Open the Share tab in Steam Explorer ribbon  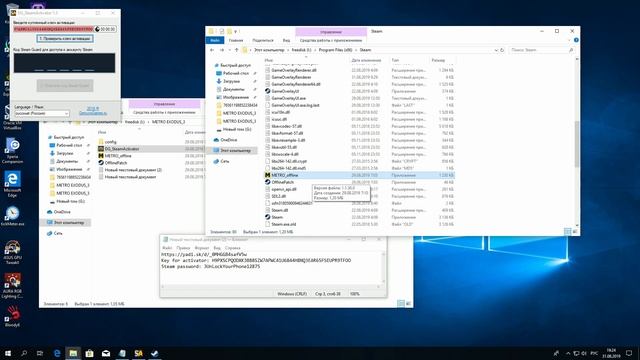coord(262,40)
